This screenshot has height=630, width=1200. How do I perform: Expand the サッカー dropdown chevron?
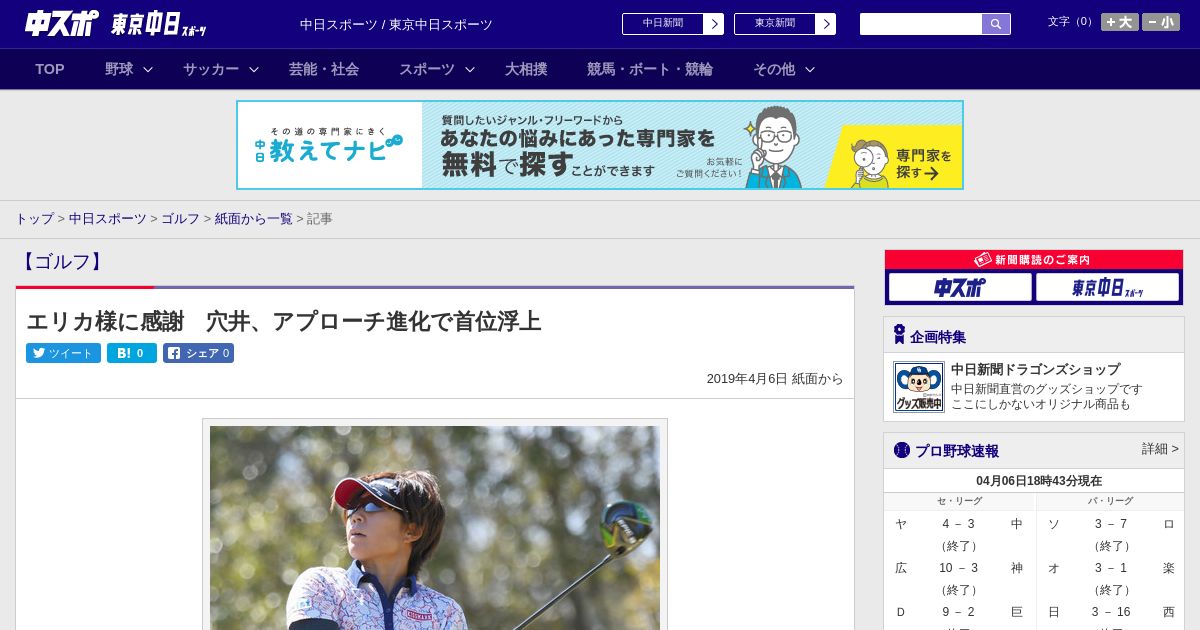pyautogui.click(x=254, y=69)
